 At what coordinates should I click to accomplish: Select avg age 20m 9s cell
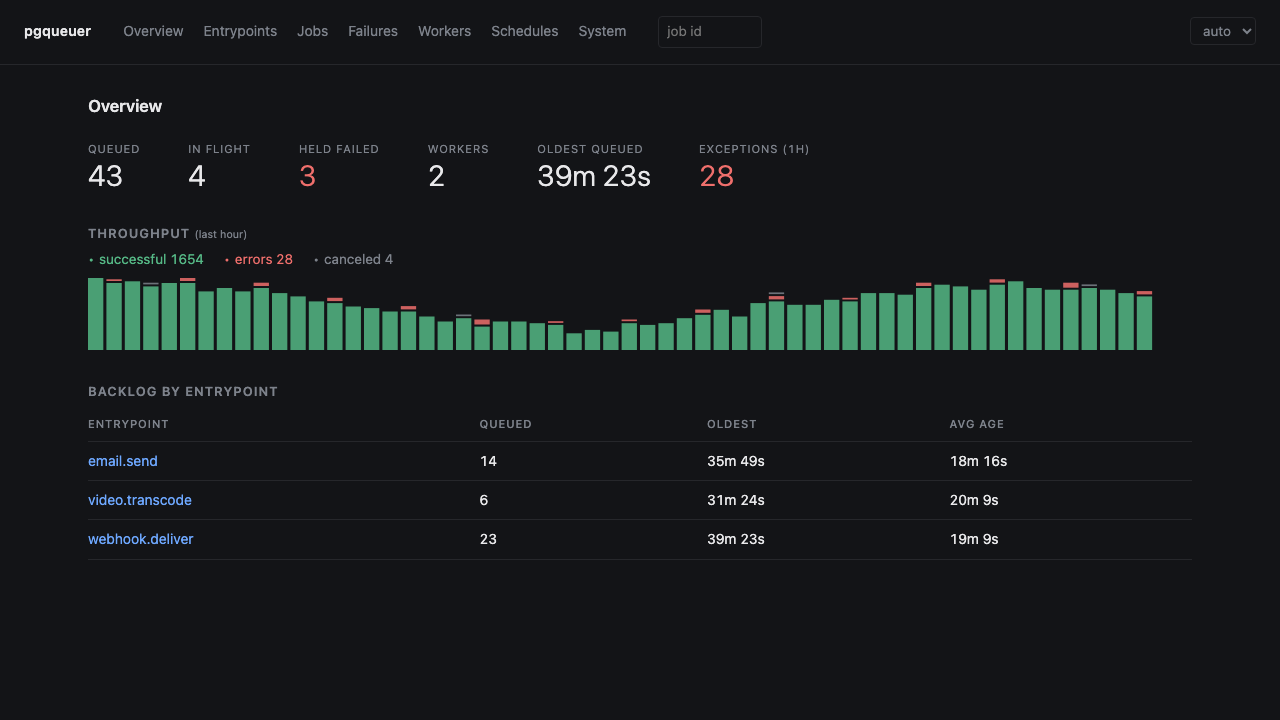pos(974,500)
